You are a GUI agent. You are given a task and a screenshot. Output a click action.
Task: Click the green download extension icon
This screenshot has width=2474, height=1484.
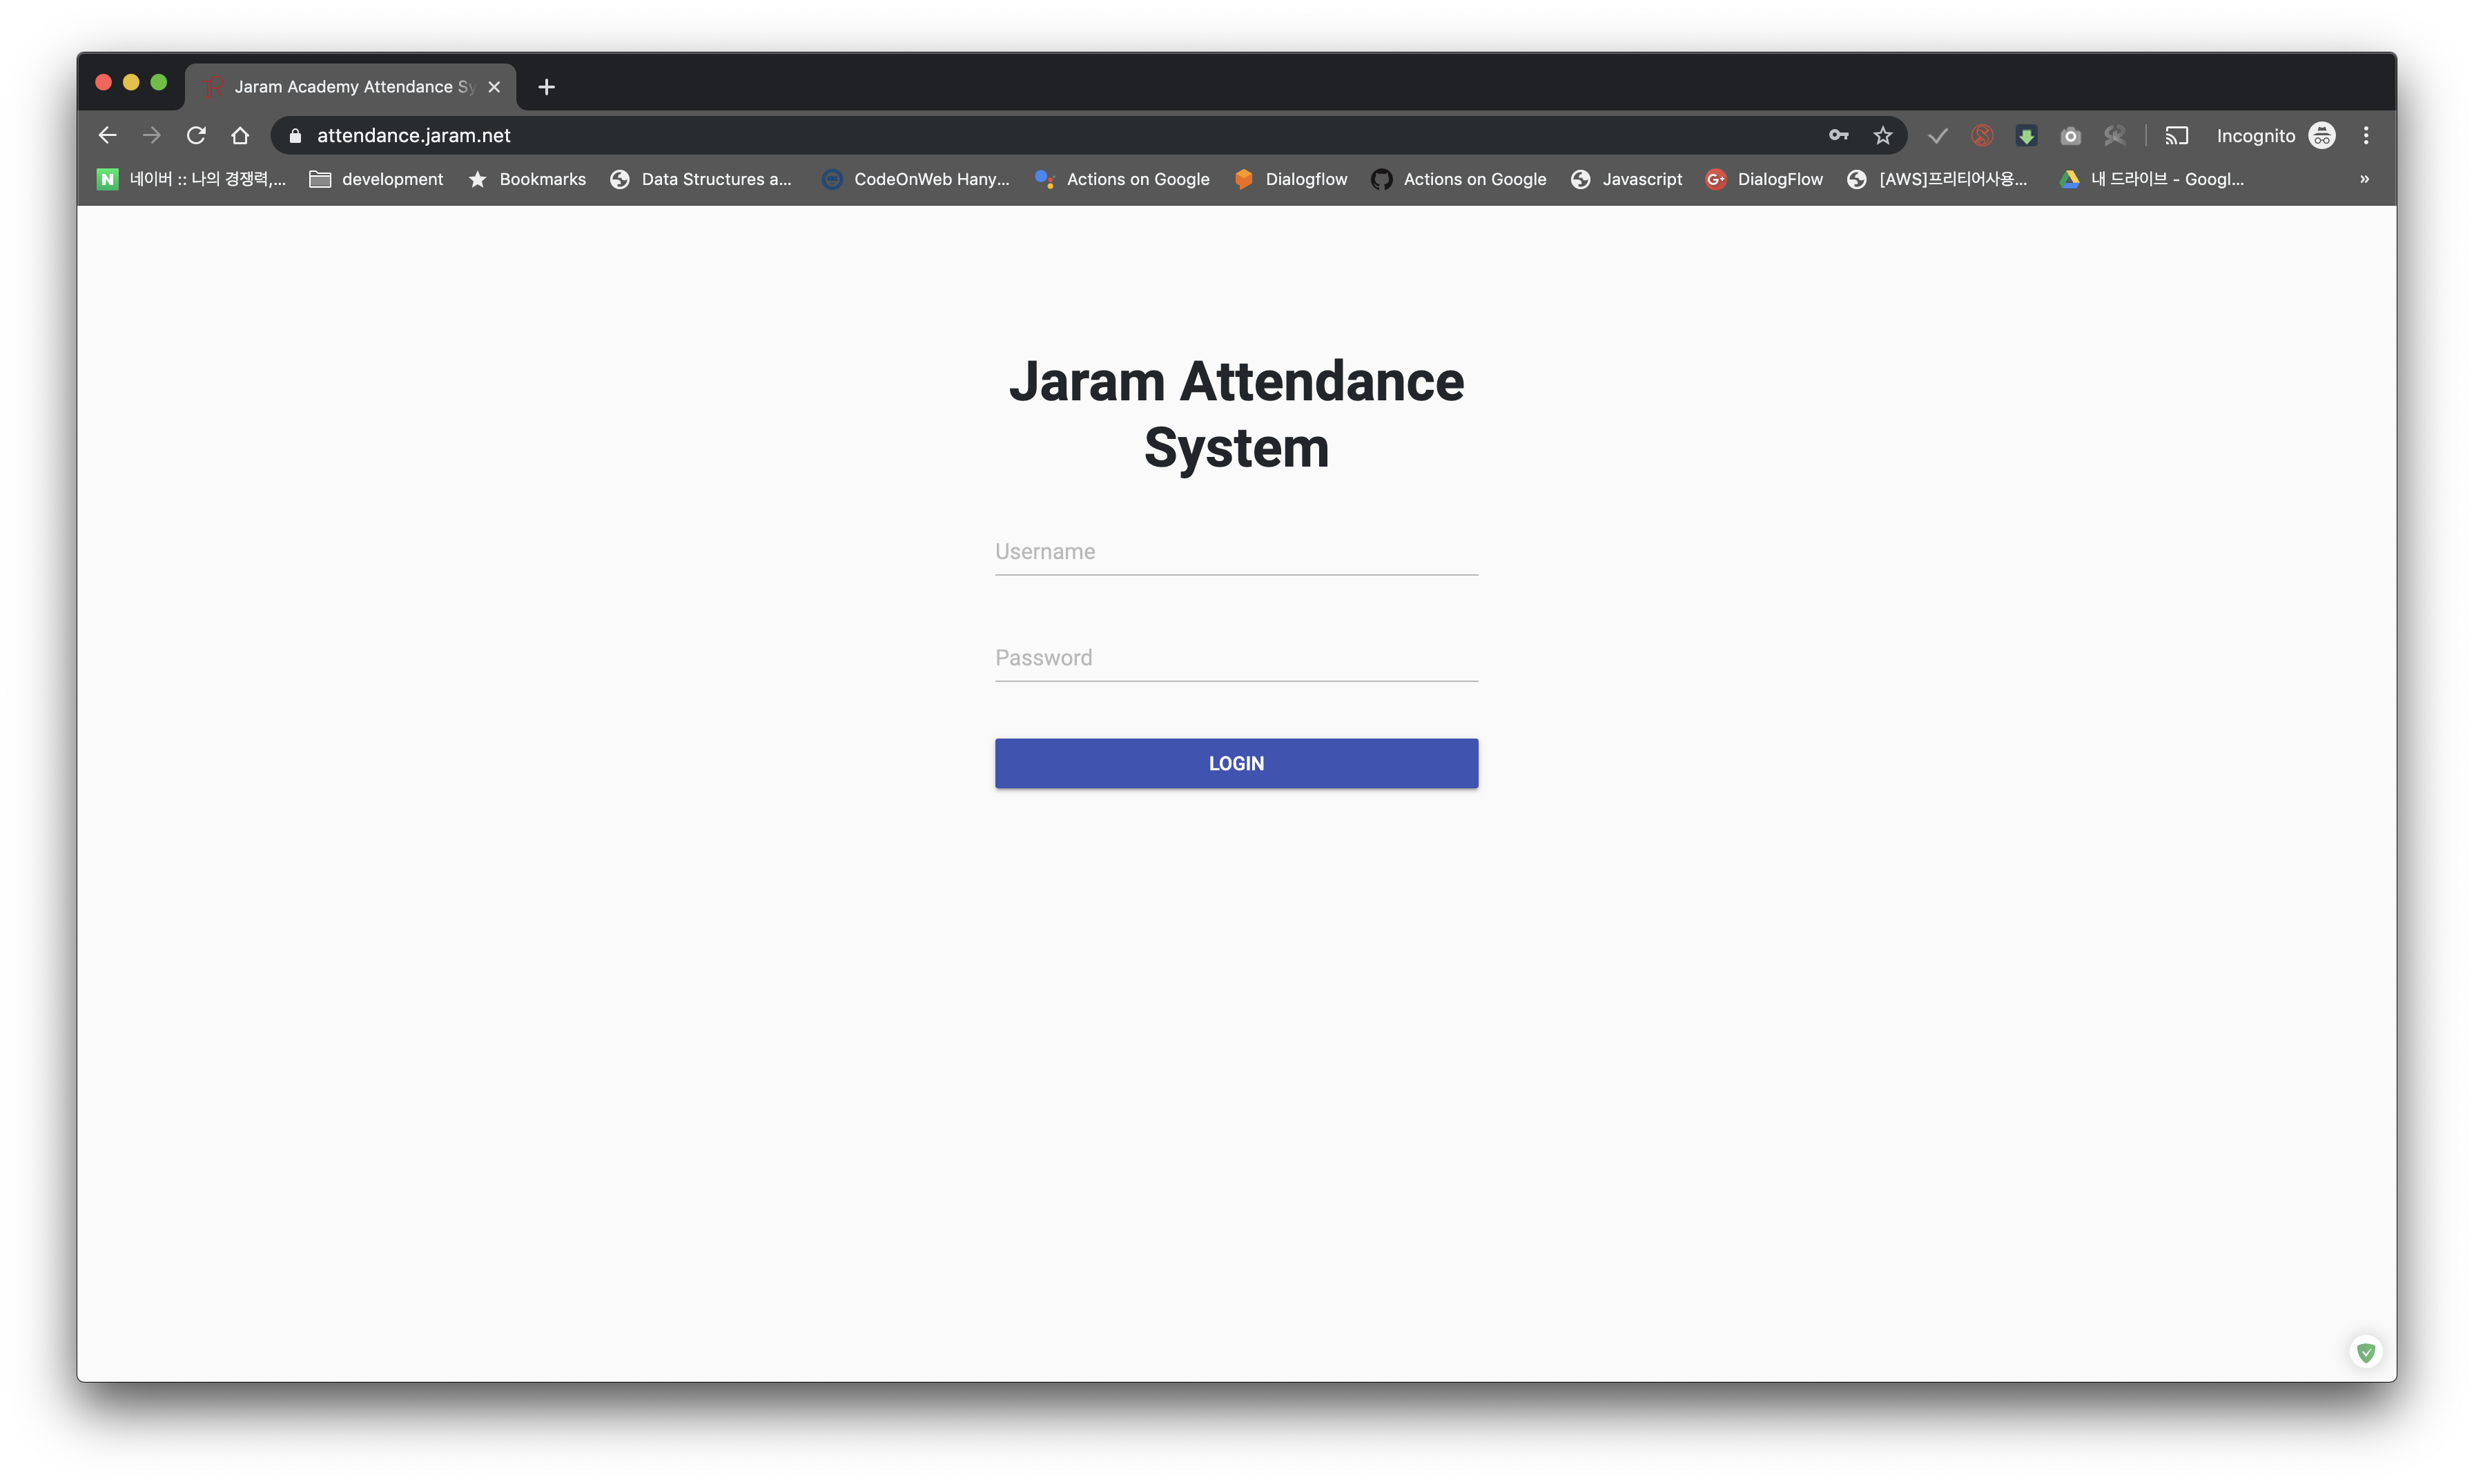coord(2026,135)
